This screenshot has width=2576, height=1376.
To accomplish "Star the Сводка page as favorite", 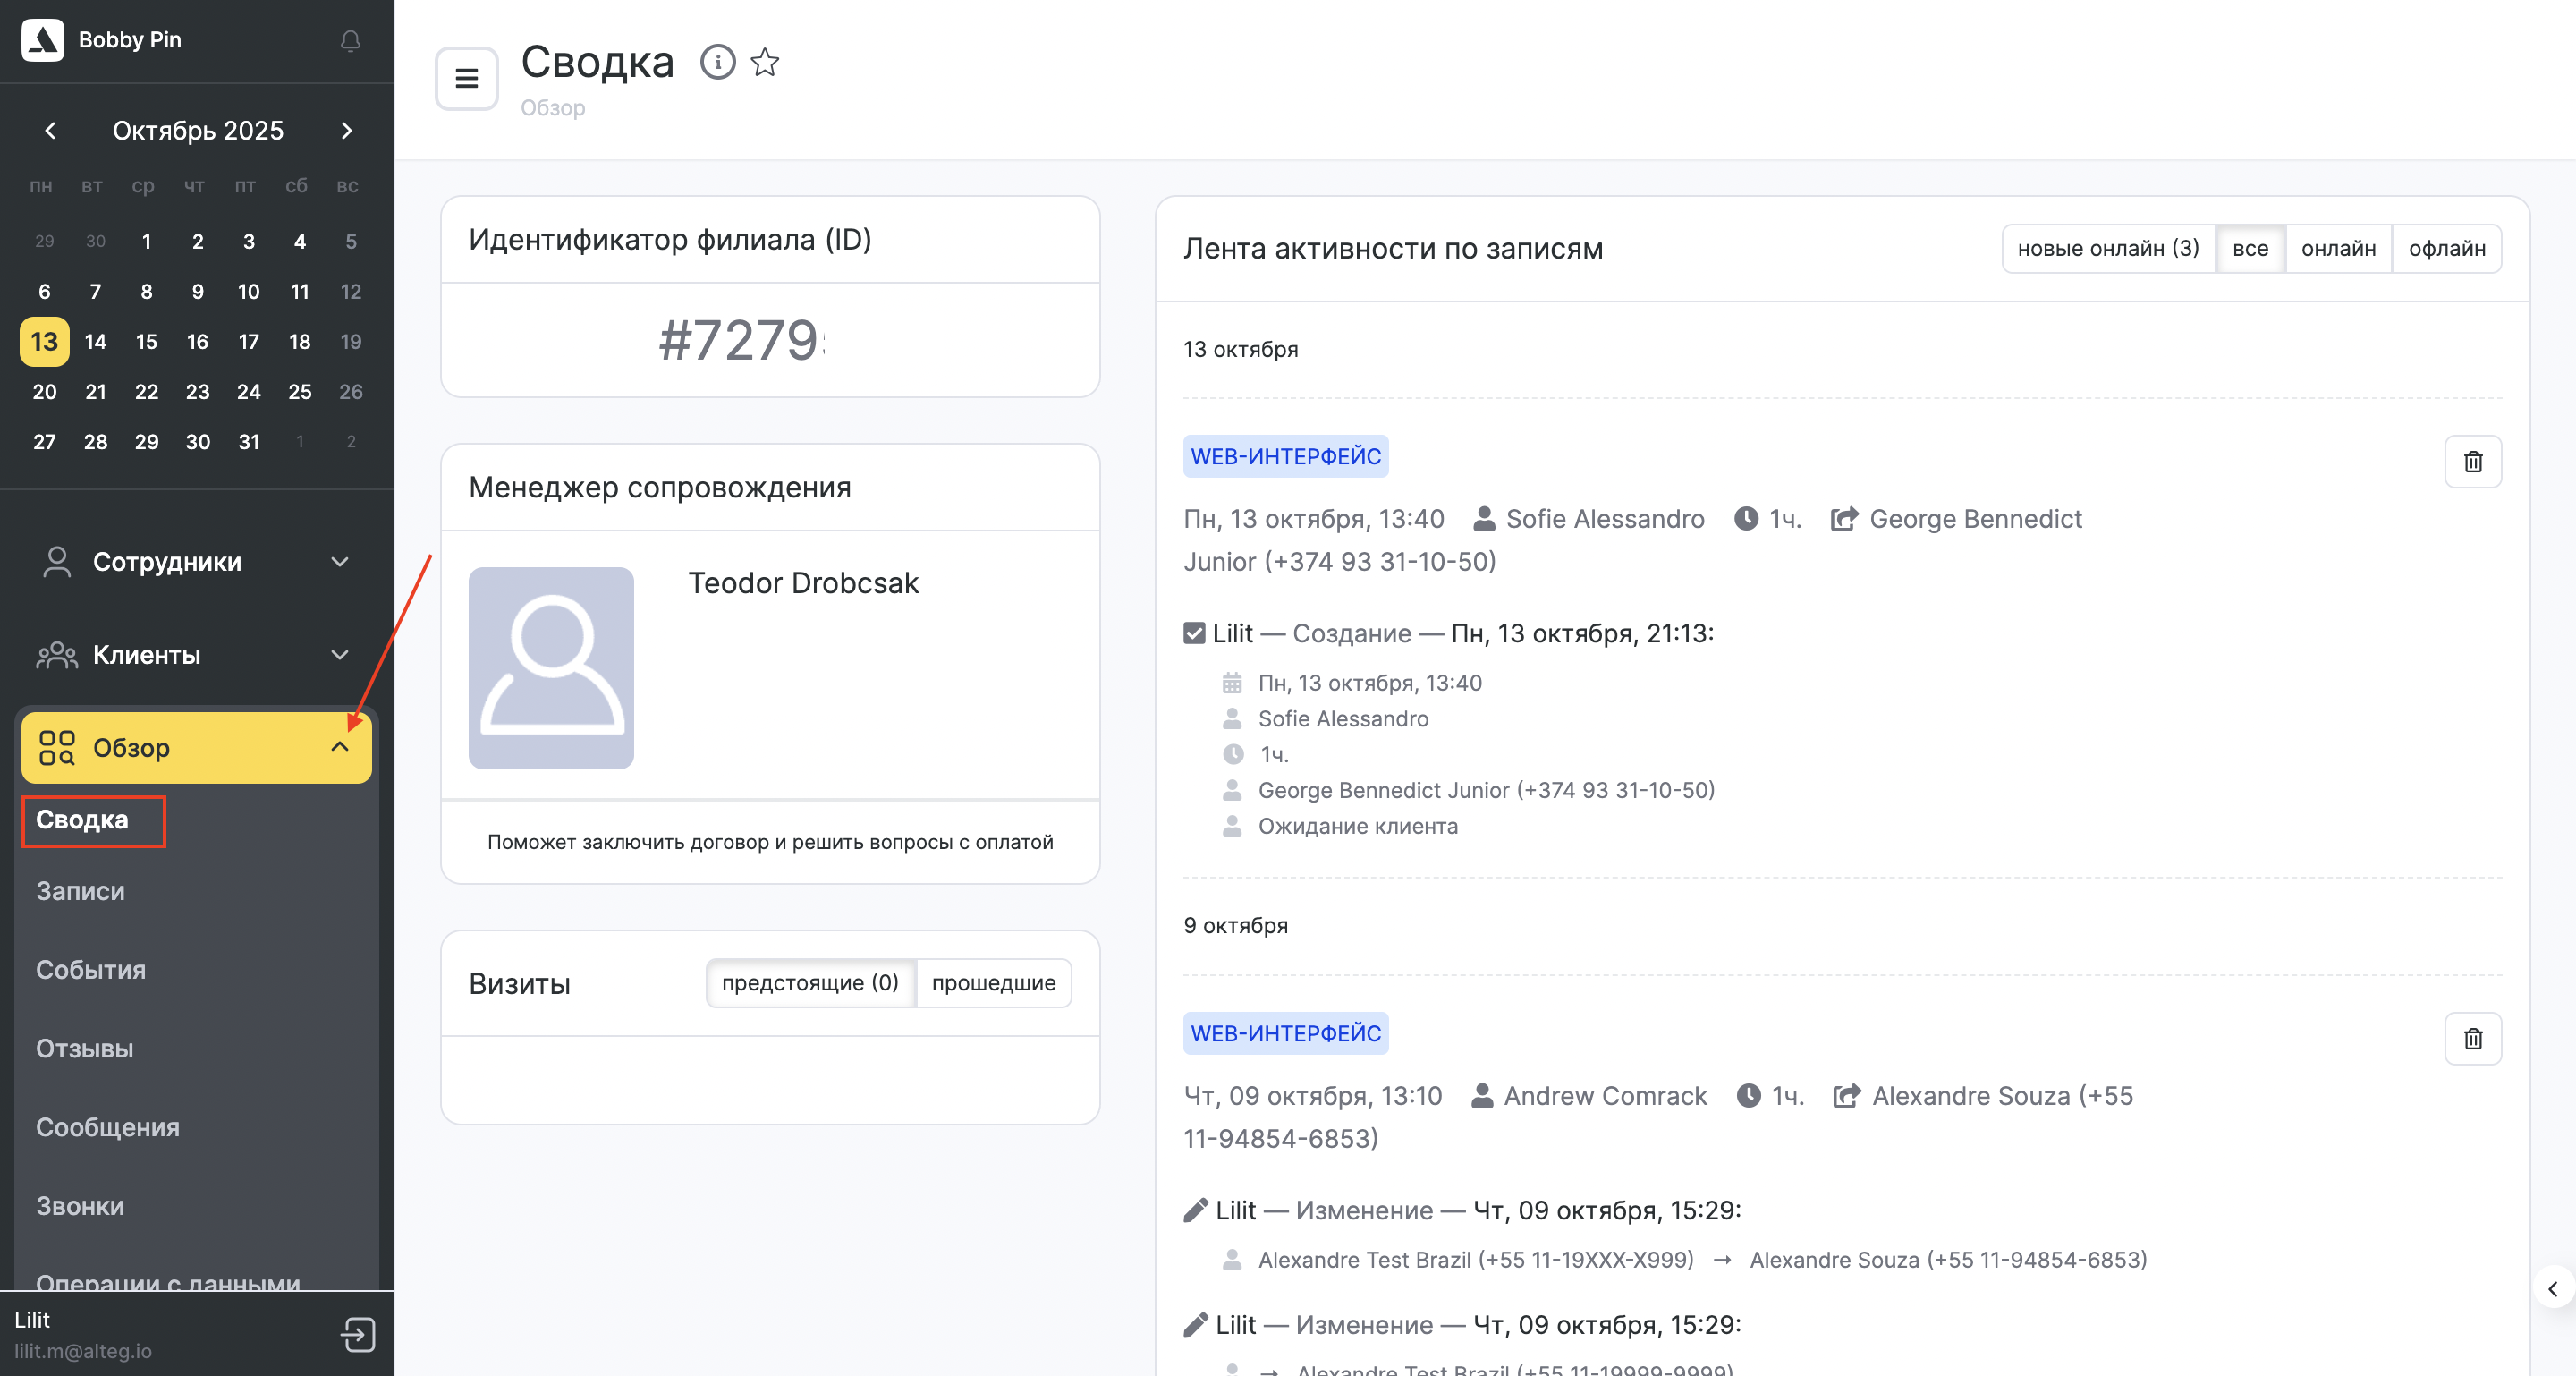I will tap(765, 62).
